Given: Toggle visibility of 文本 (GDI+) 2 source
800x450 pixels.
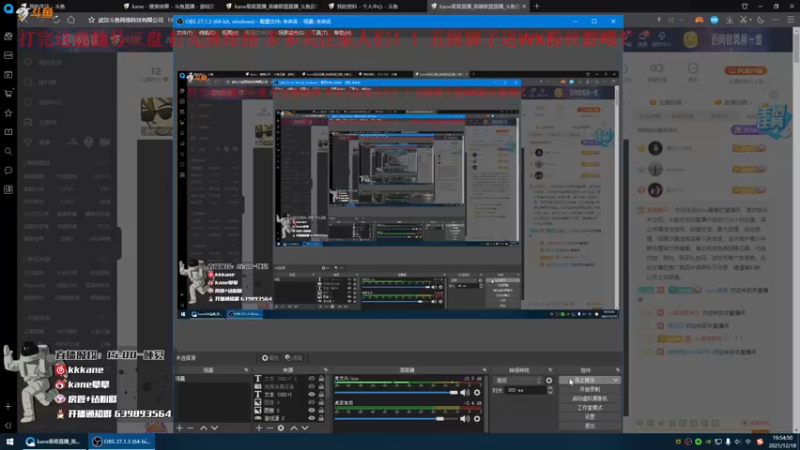Looking at the screenshot, I should (x=311, y=379).
